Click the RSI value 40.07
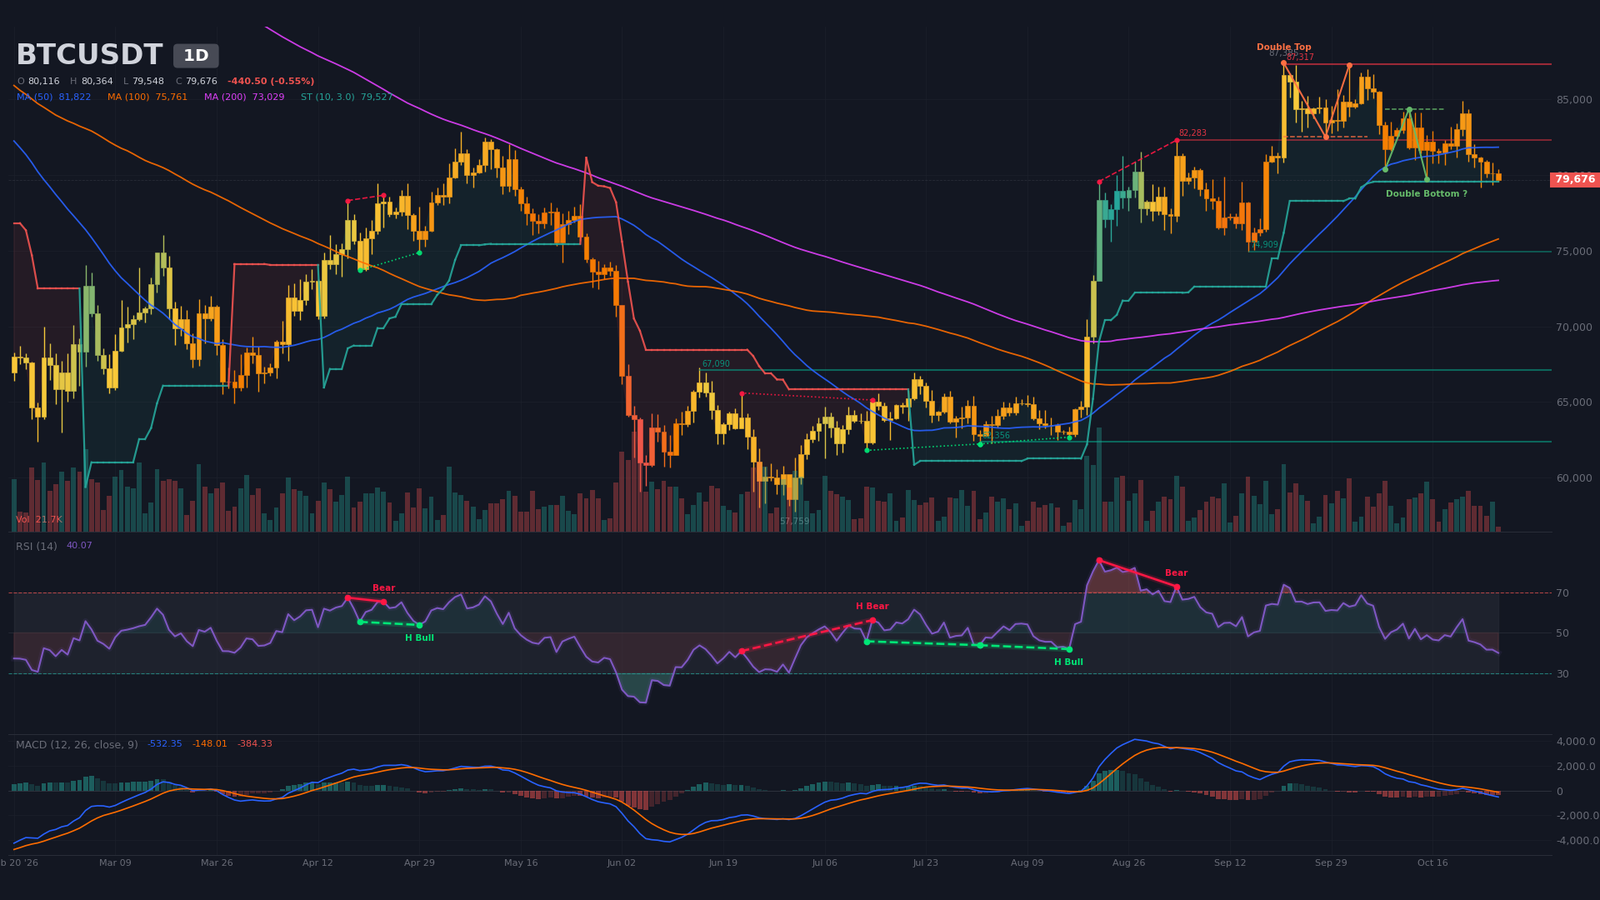Viewport: 1600px width, 900px height. pos(79,546)
